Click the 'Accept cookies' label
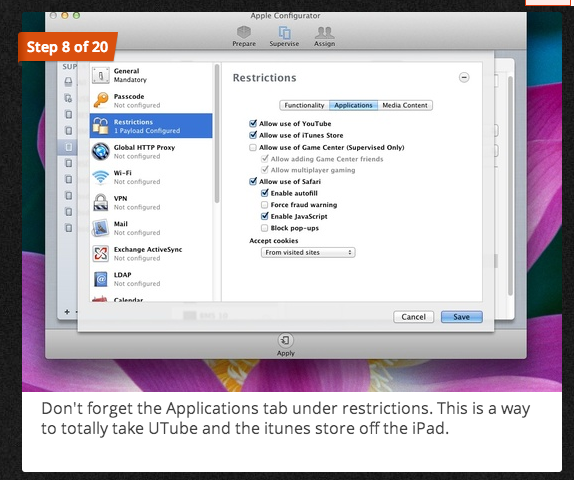The image size is (574, 480). tap(273, 241)
